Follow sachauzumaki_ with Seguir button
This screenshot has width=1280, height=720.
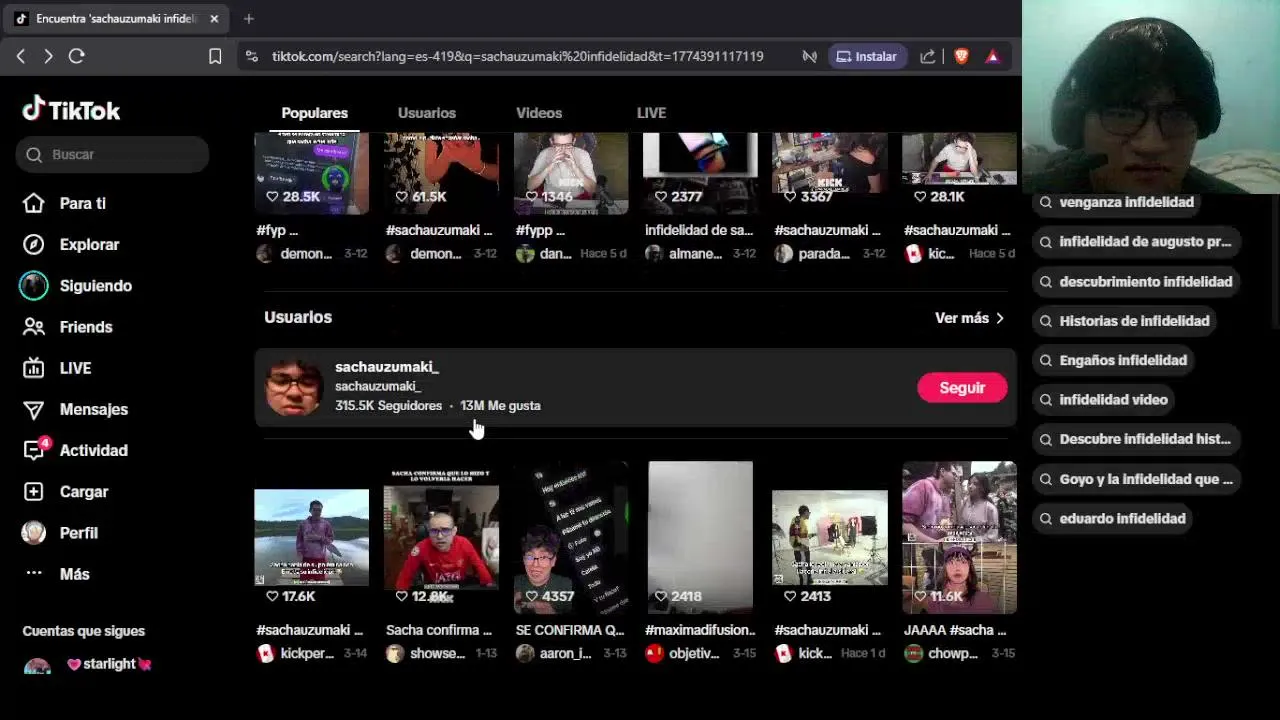(962, 388)
